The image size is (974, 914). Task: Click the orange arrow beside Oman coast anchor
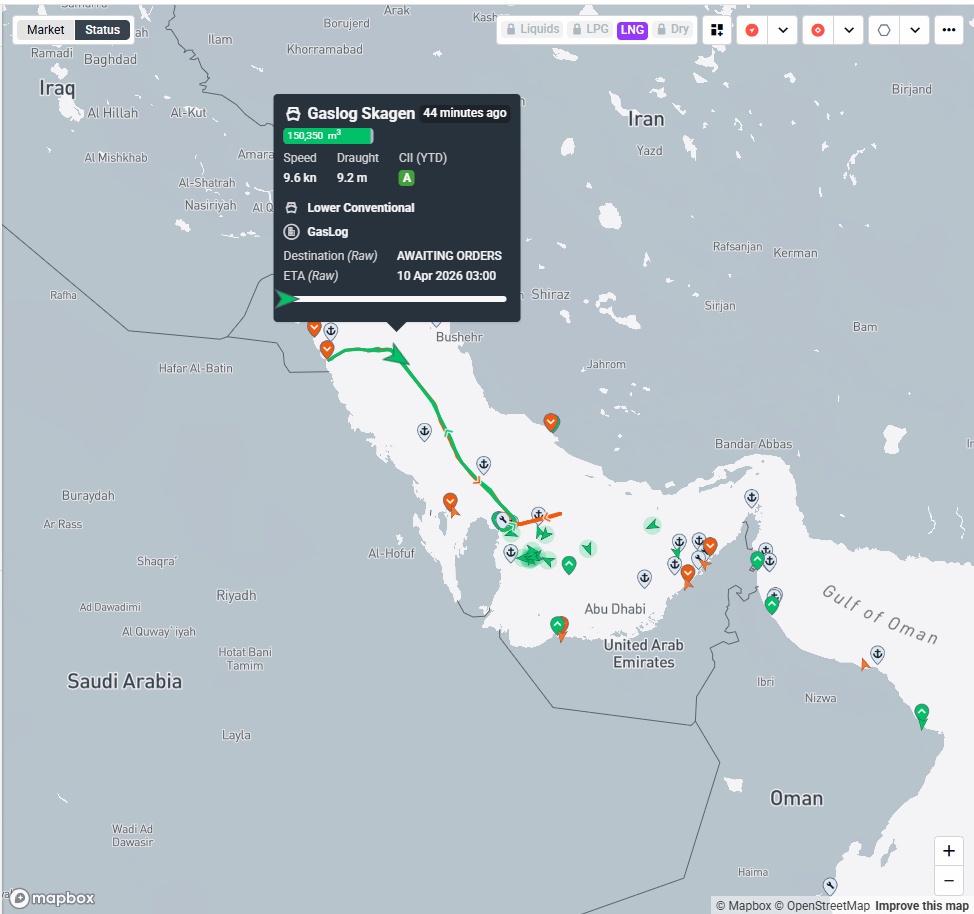pos(864,665)
